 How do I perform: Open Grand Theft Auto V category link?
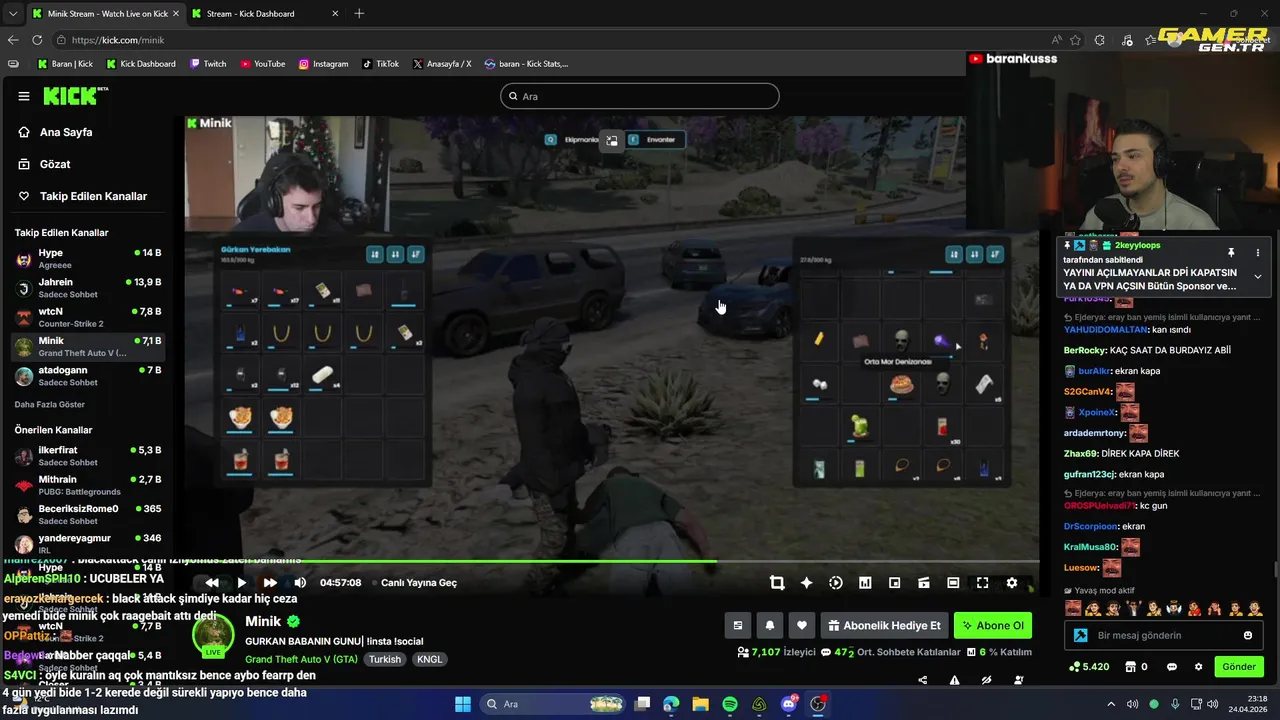click(x=301, y=660)
